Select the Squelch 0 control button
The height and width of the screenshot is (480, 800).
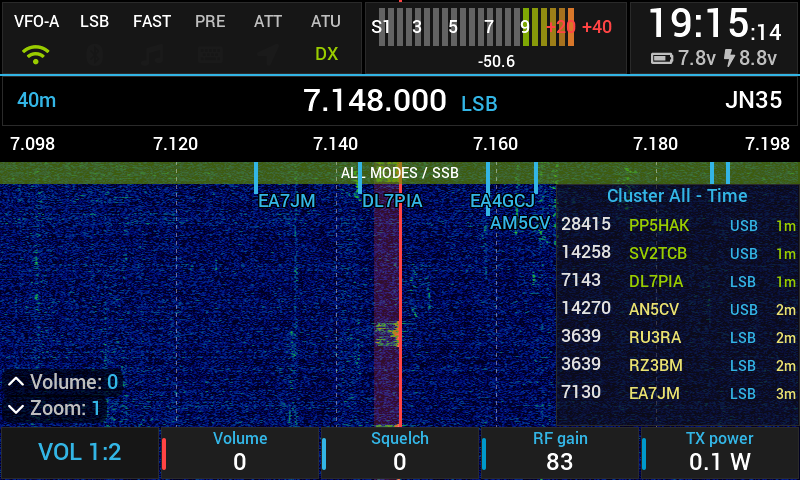coord(399,452)
